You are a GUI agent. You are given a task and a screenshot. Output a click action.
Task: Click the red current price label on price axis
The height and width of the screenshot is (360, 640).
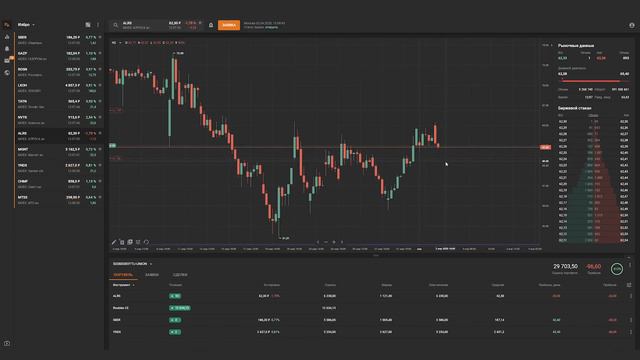click(x=545, y=147)
